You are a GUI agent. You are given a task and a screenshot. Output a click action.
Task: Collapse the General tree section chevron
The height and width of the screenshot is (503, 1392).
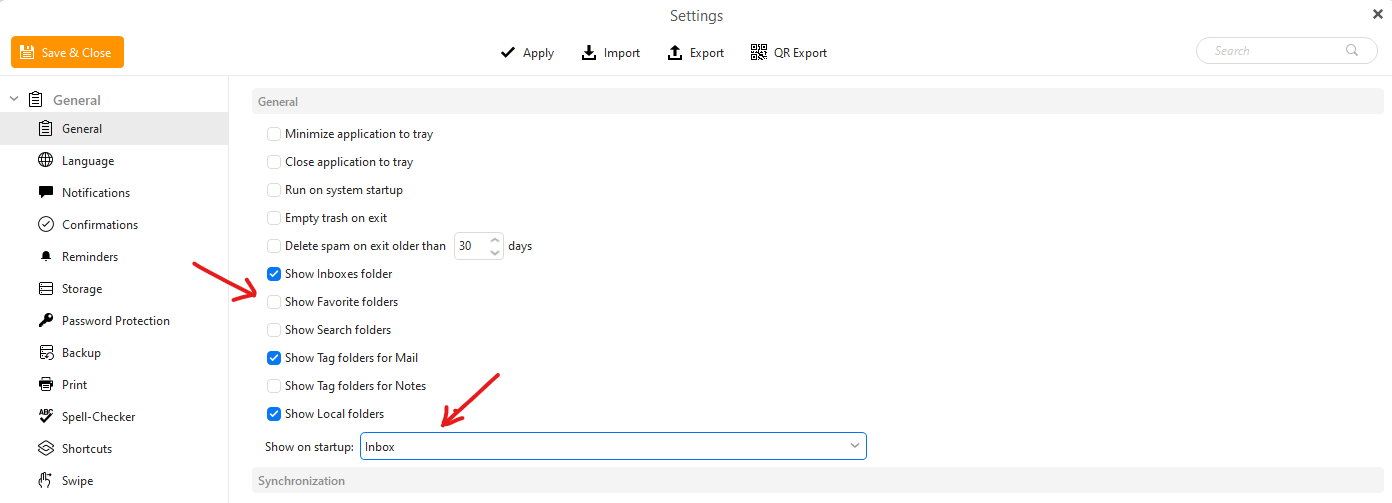point(14,99)
